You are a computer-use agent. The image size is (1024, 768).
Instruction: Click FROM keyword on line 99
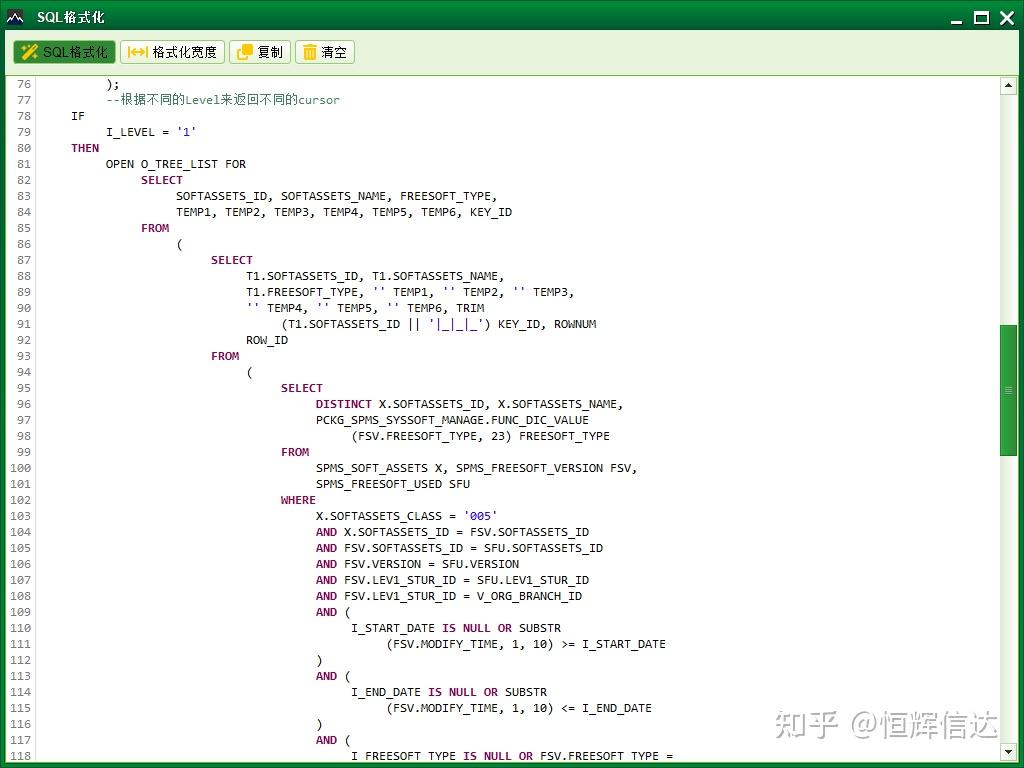coord(295,452)
